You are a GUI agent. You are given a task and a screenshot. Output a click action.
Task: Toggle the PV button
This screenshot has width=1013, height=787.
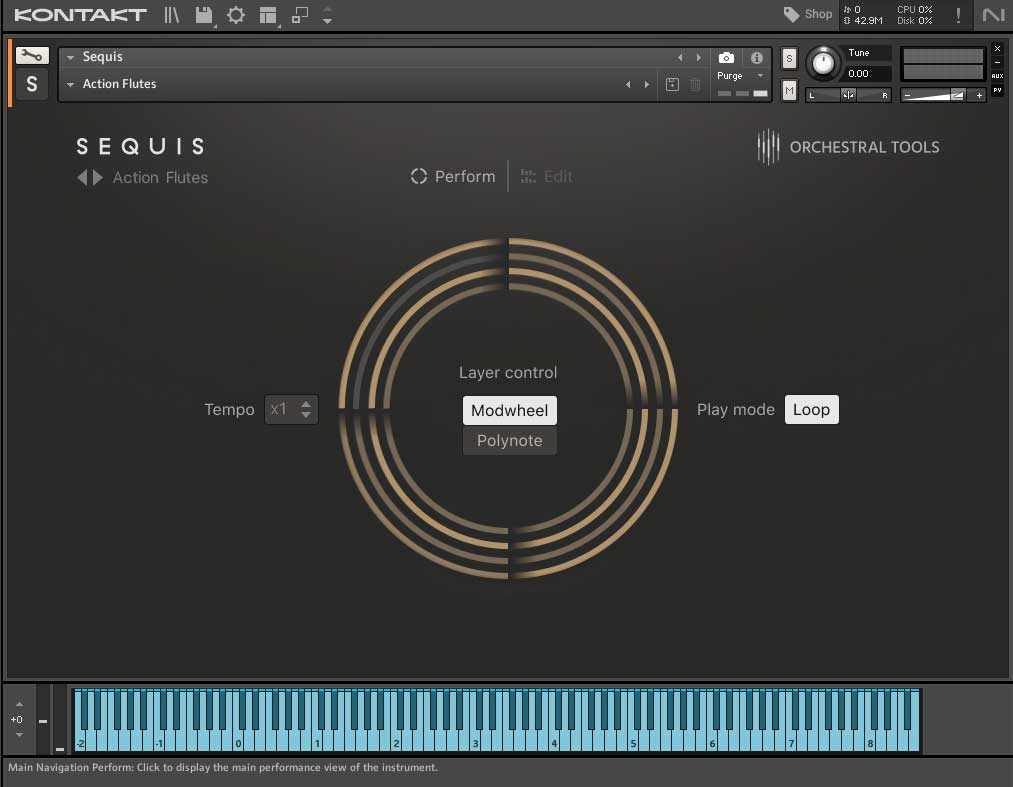pyautogui.click(x=997, y=90)
